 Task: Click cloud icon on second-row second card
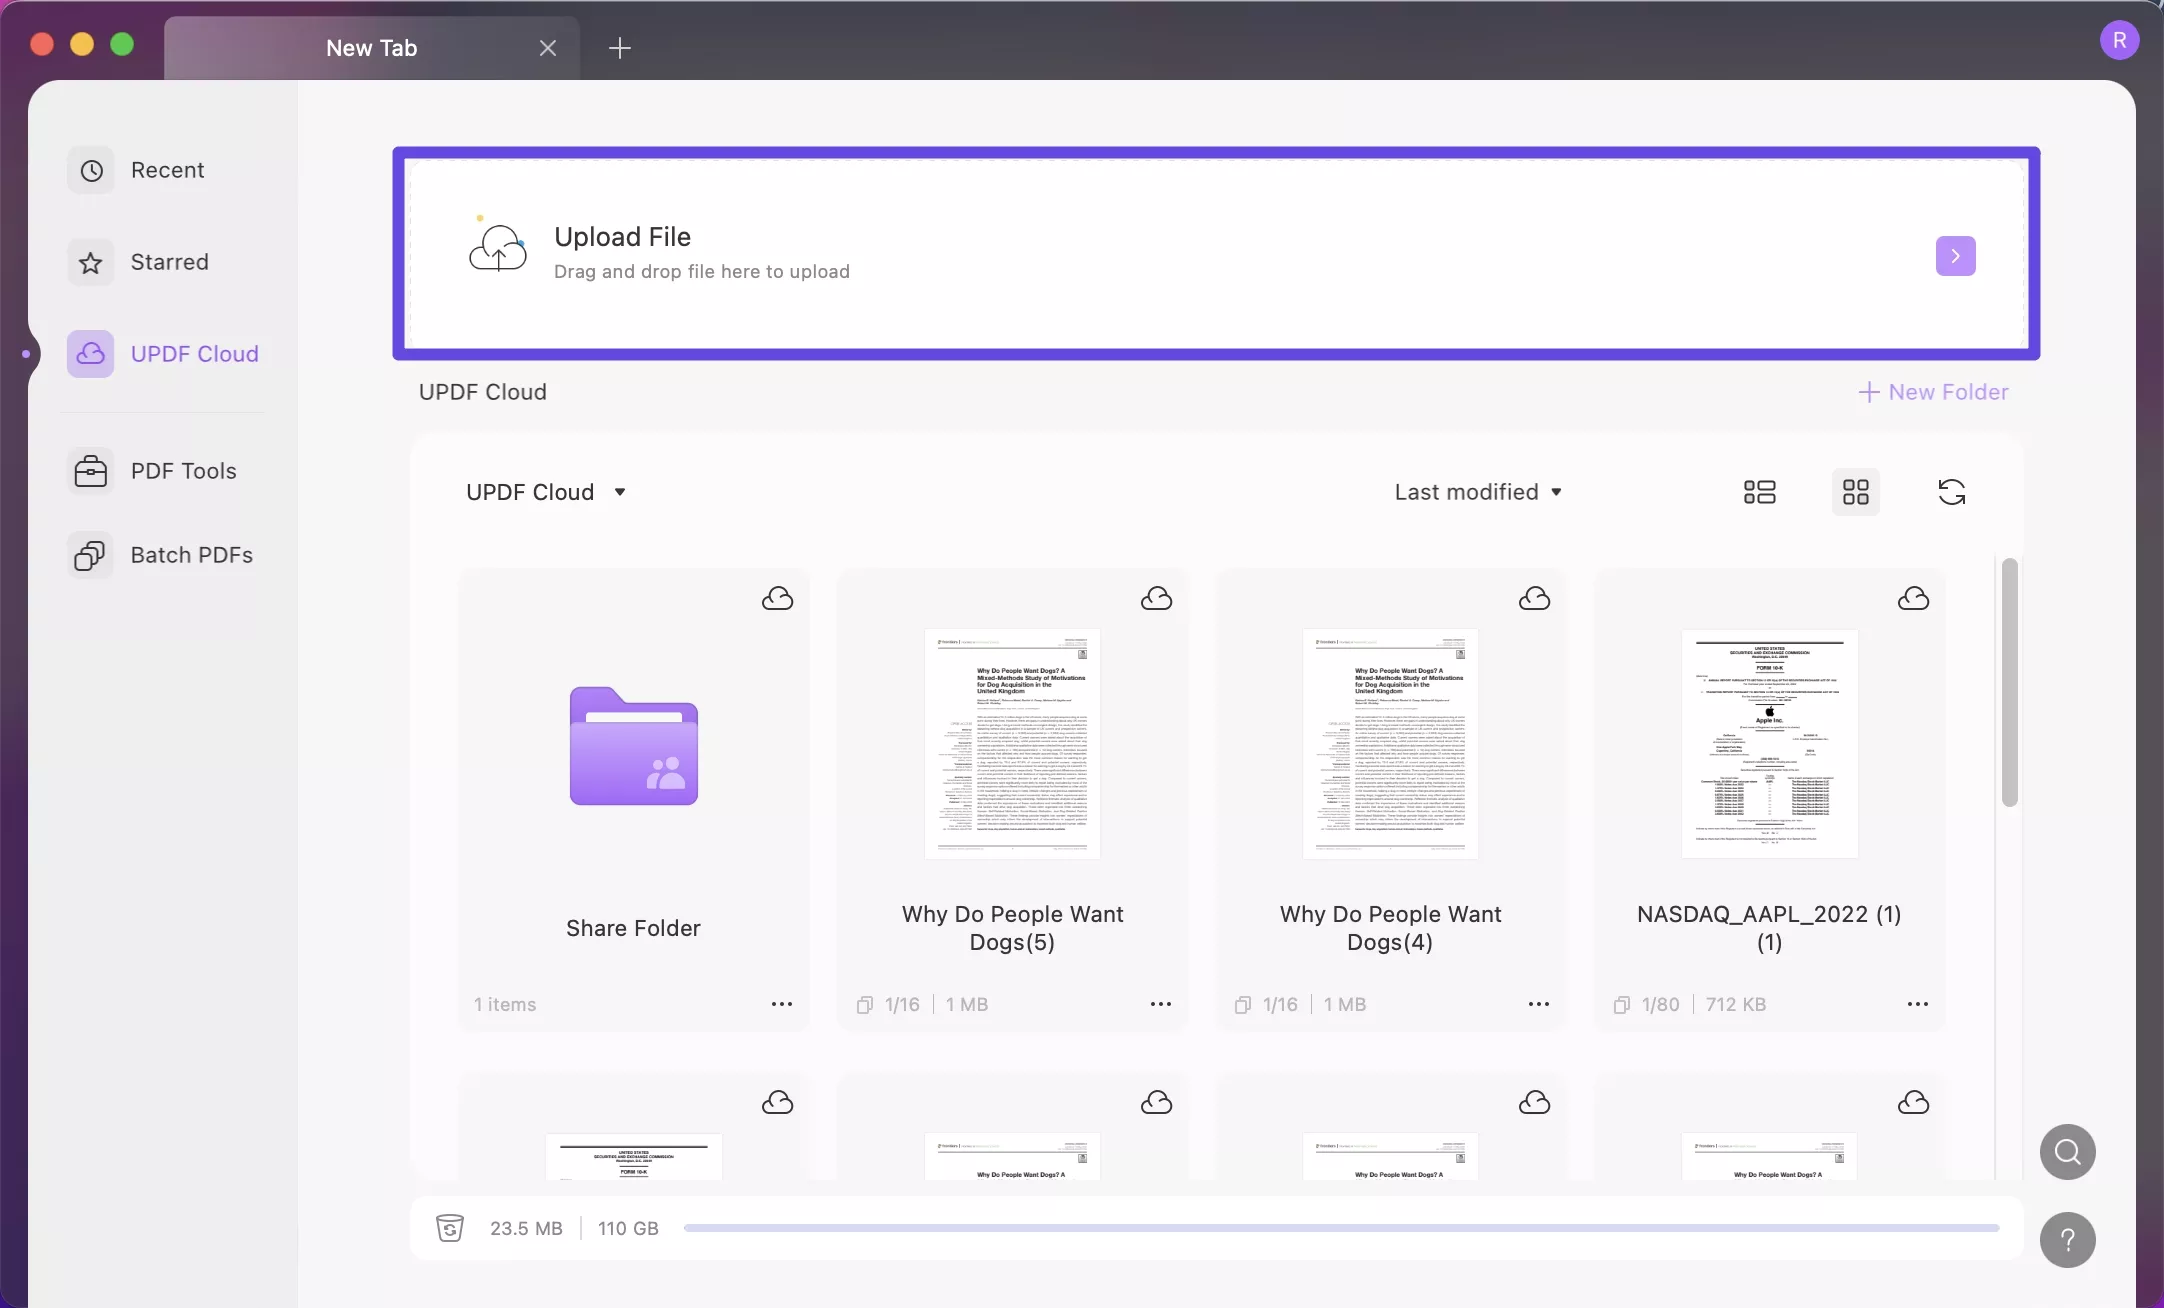[x=1156, y=1102]
